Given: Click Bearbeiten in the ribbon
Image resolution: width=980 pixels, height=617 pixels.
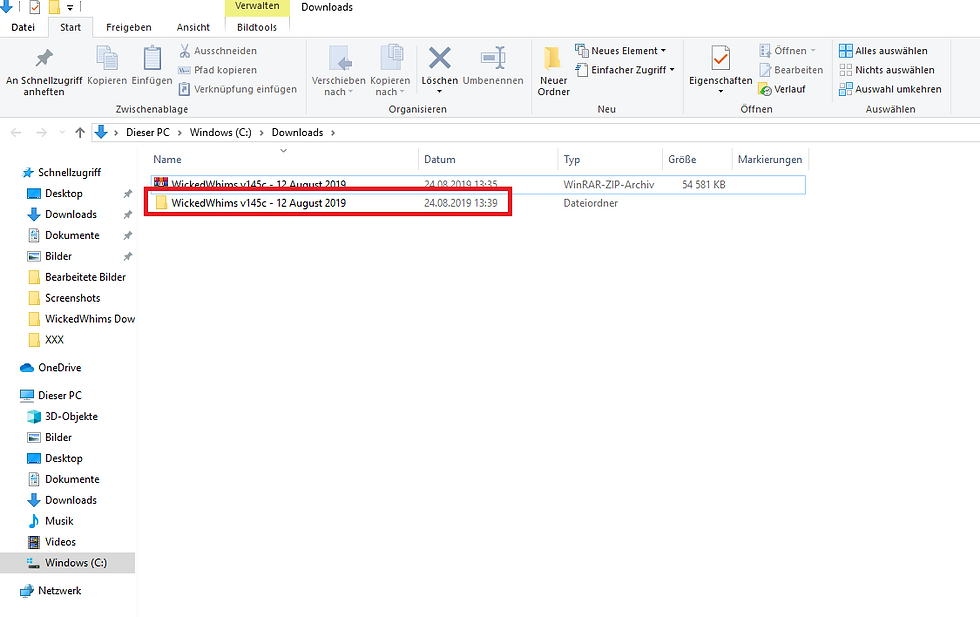Looking at the screenshot, I should tap(791, 70).
